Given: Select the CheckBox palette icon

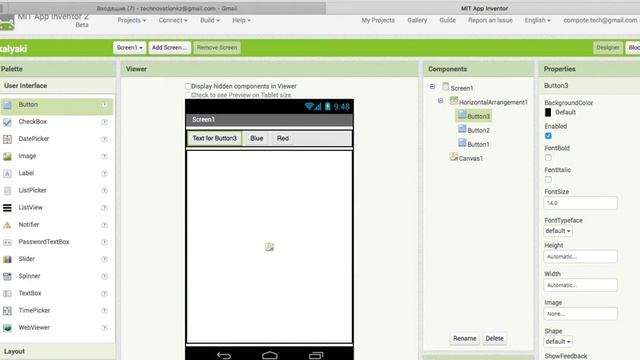Looking at the screenshot, I should pyautogui.click(x=7, y=122).
